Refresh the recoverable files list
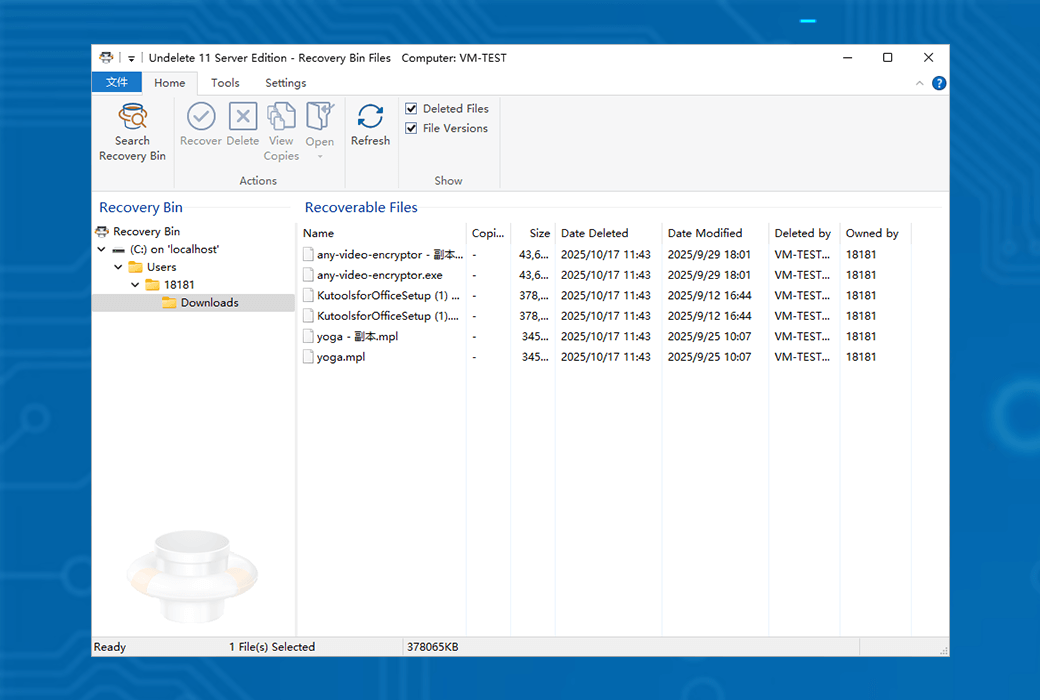This screenshot has height=700, width=1040. (370, 117)
